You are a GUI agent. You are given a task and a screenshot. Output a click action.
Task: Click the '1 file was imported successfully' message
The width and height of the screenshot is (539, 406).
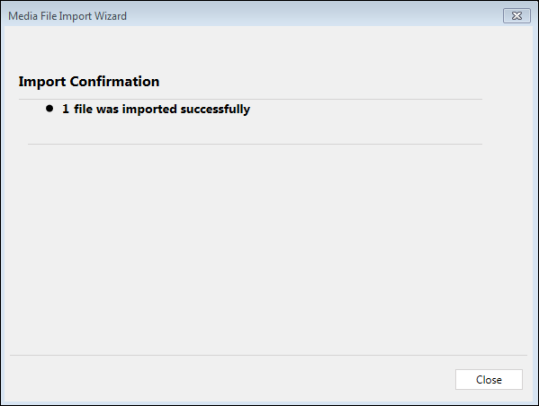pyautogui.click(x=156, y=109)
